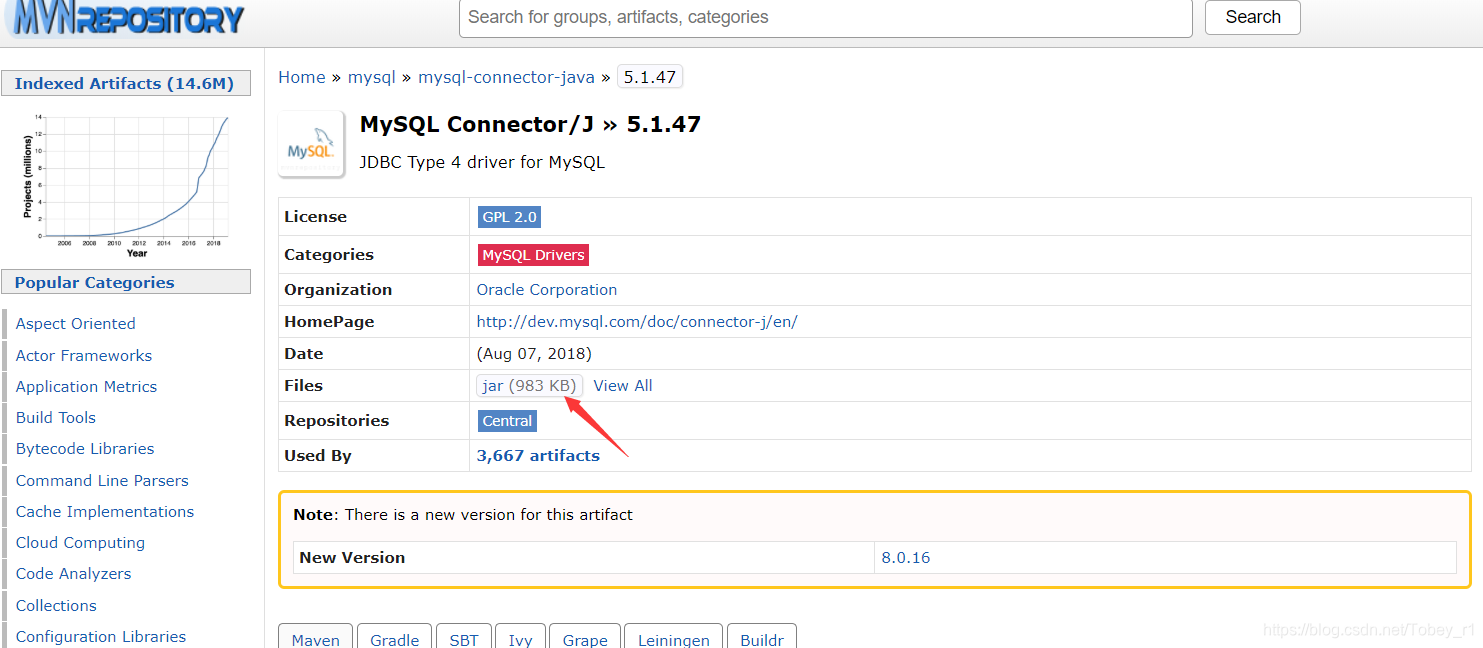Select the Leiningen tab
This screenshot has width=1483, height=648.
pos(674,637)
